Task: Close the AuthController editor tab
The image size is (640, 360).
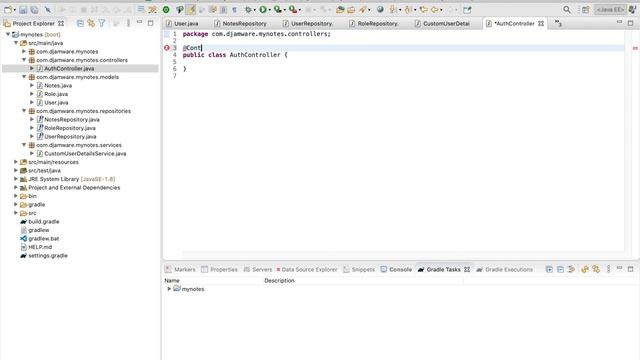Action: tap(541, 24)
